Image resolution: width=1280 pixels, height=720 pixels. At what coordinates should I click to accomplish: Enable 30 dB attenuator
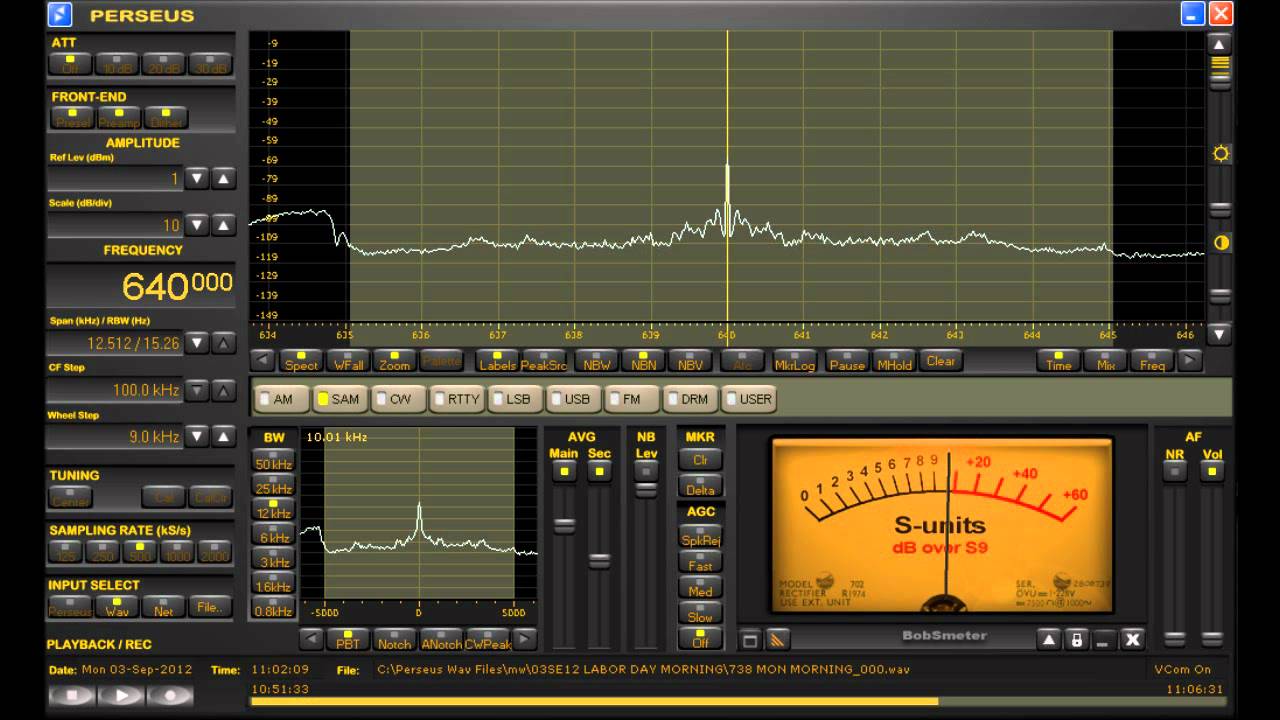210,64
